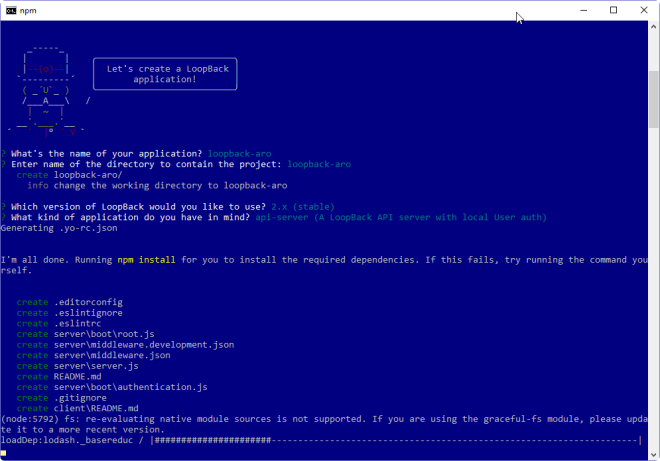This screenshot has height=461, width=660.
Task: Click the api-server application kind answer
Action: (401, 217)
